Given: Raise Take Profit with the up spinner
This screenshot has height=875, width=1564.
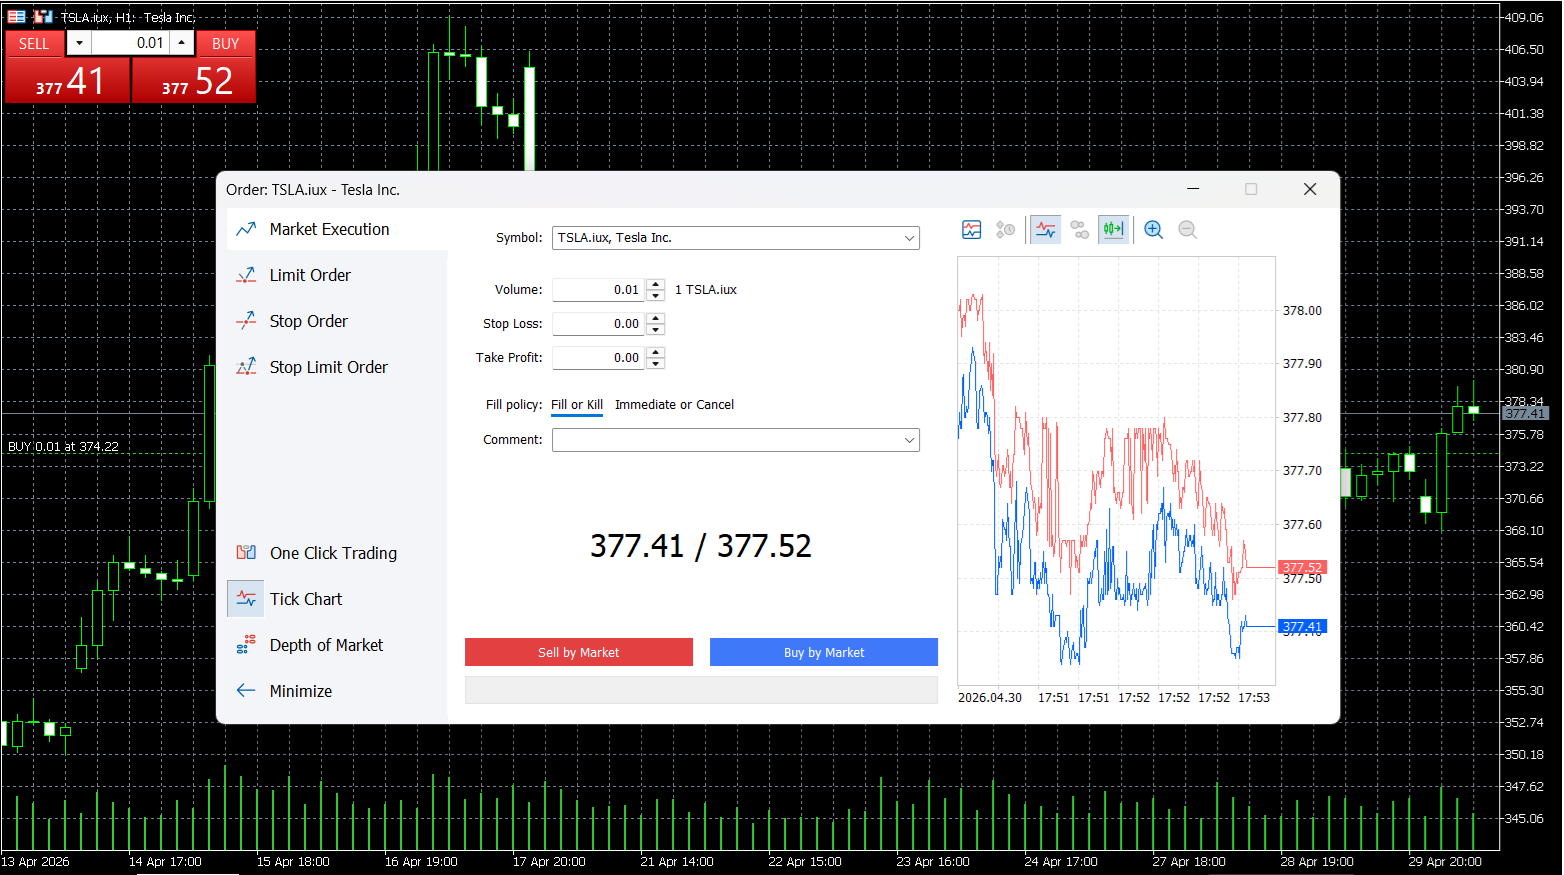Looking at the screenshot, I should [x=656, y=352].
